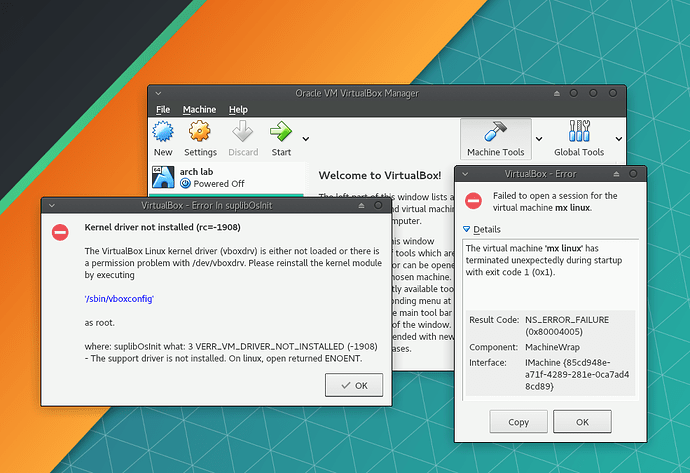Image resolution: width=690 pixels, height=473 pixels.
Task: Collapse the Details section triangle
Action: (466, 229)
